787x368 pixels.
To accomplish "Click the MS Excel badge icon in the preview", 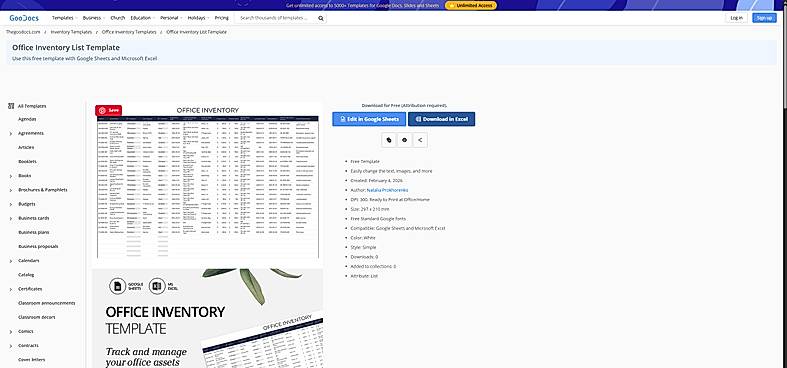I will (157, 286).
